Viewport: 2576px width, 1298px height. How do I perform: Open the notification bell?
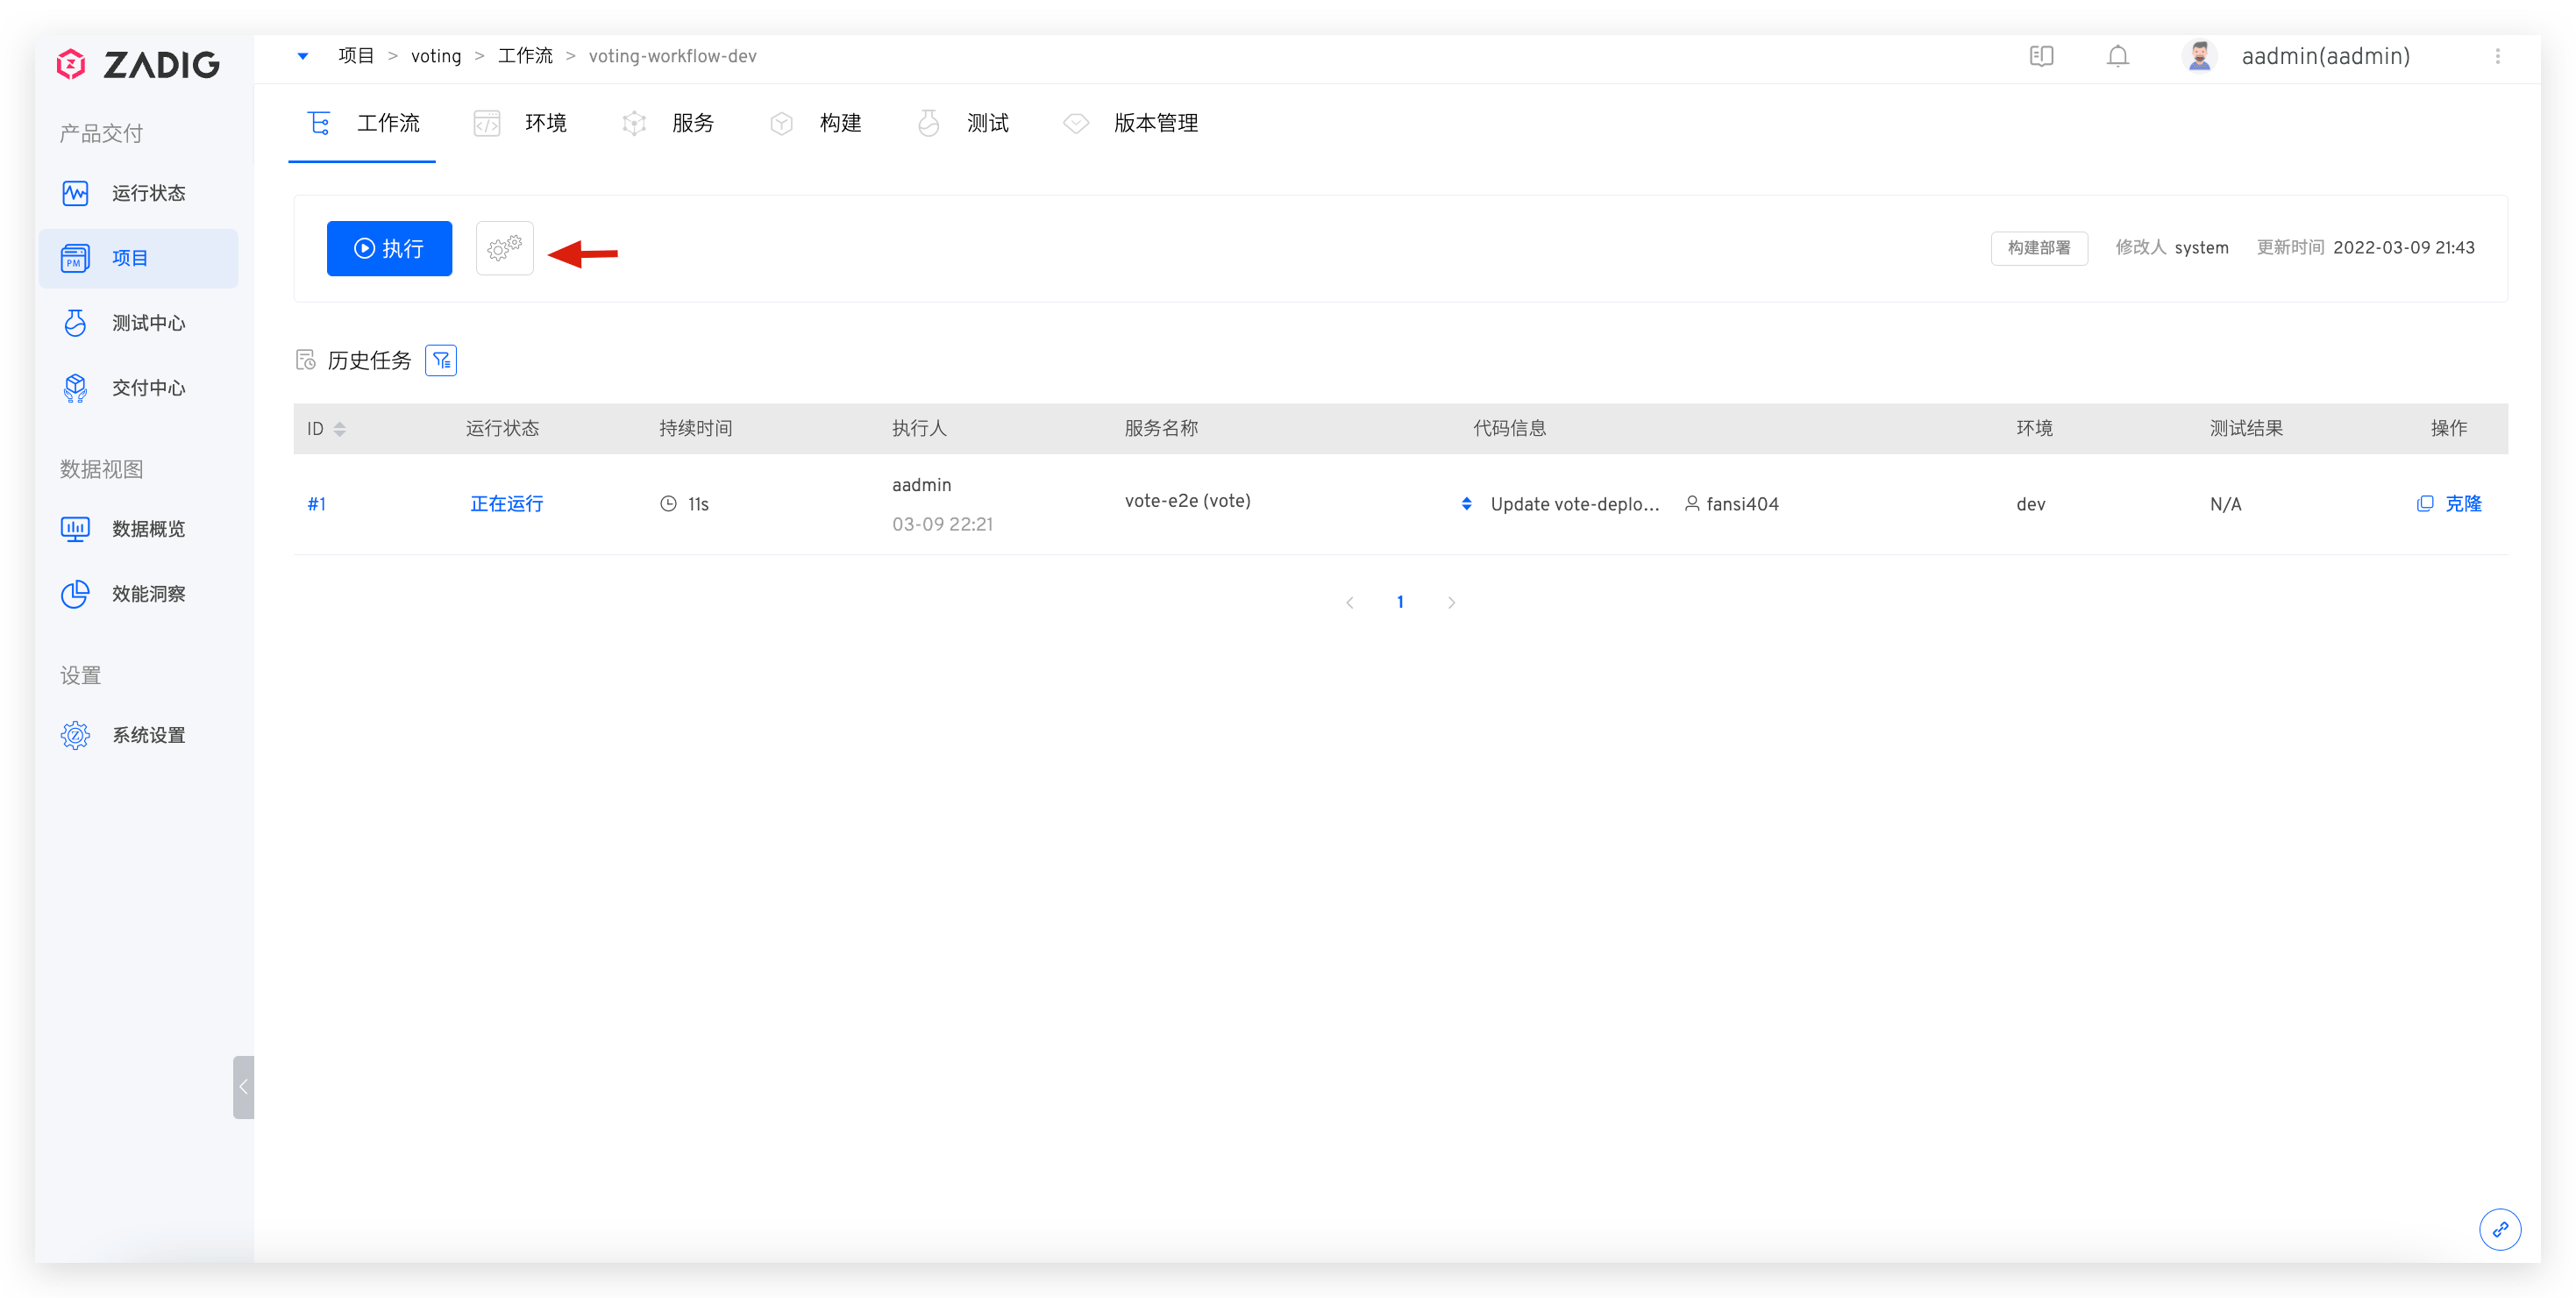[x=2117, y=57]
